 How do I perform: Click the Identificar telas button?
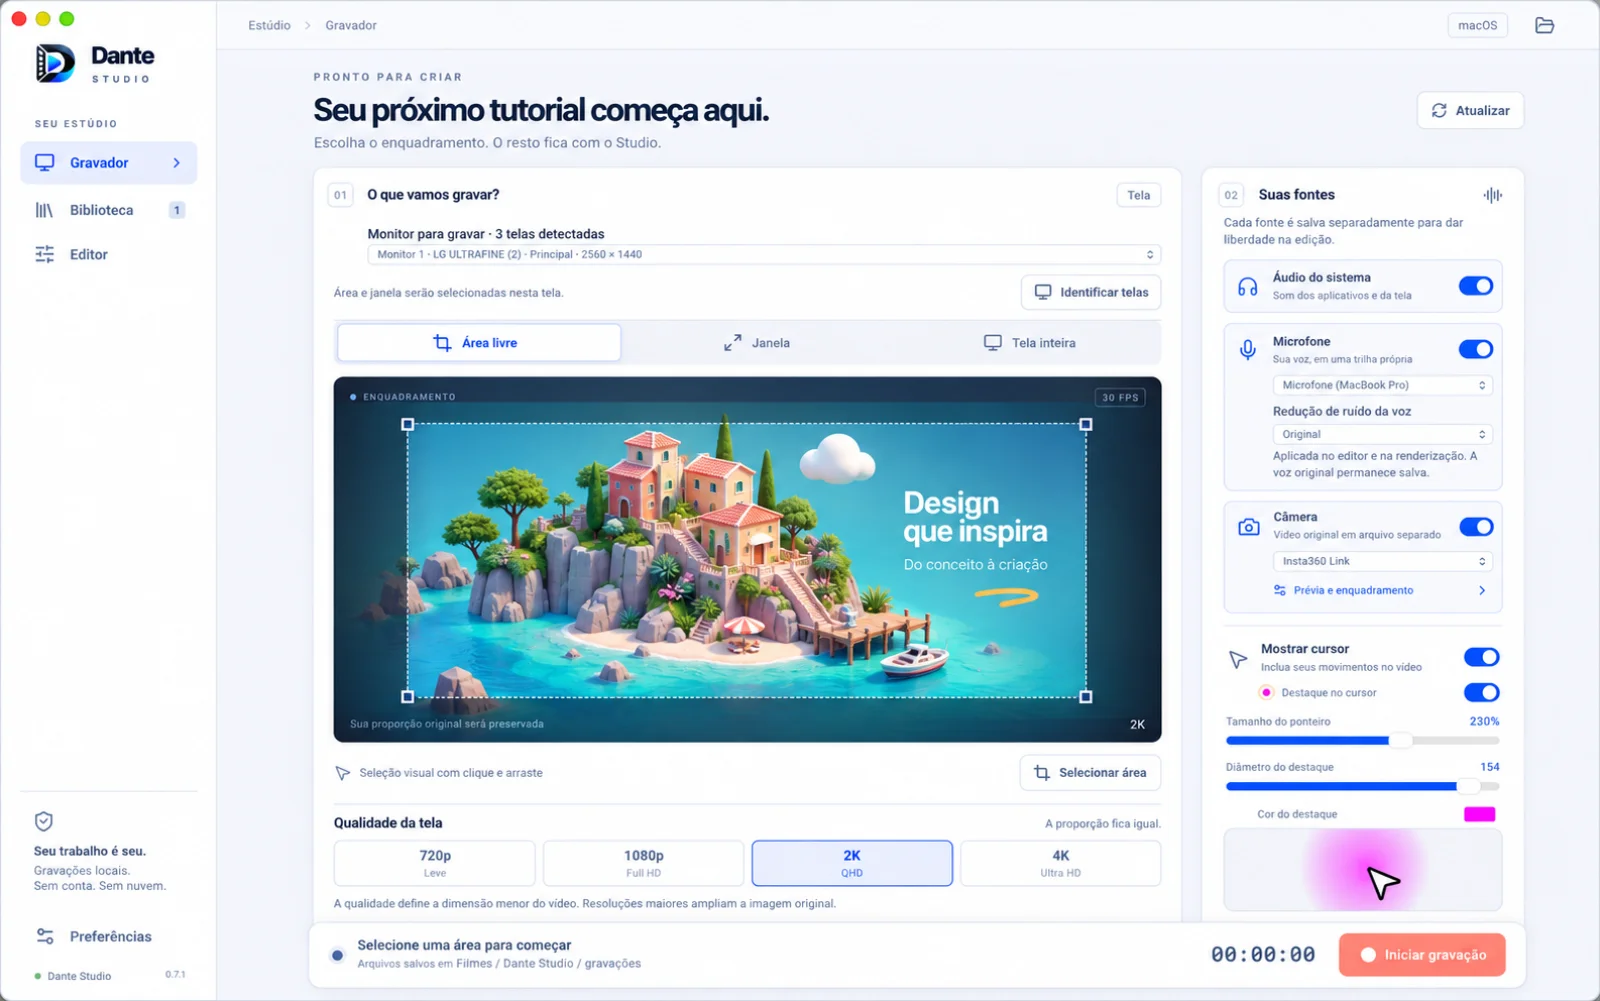(1091, 292)
